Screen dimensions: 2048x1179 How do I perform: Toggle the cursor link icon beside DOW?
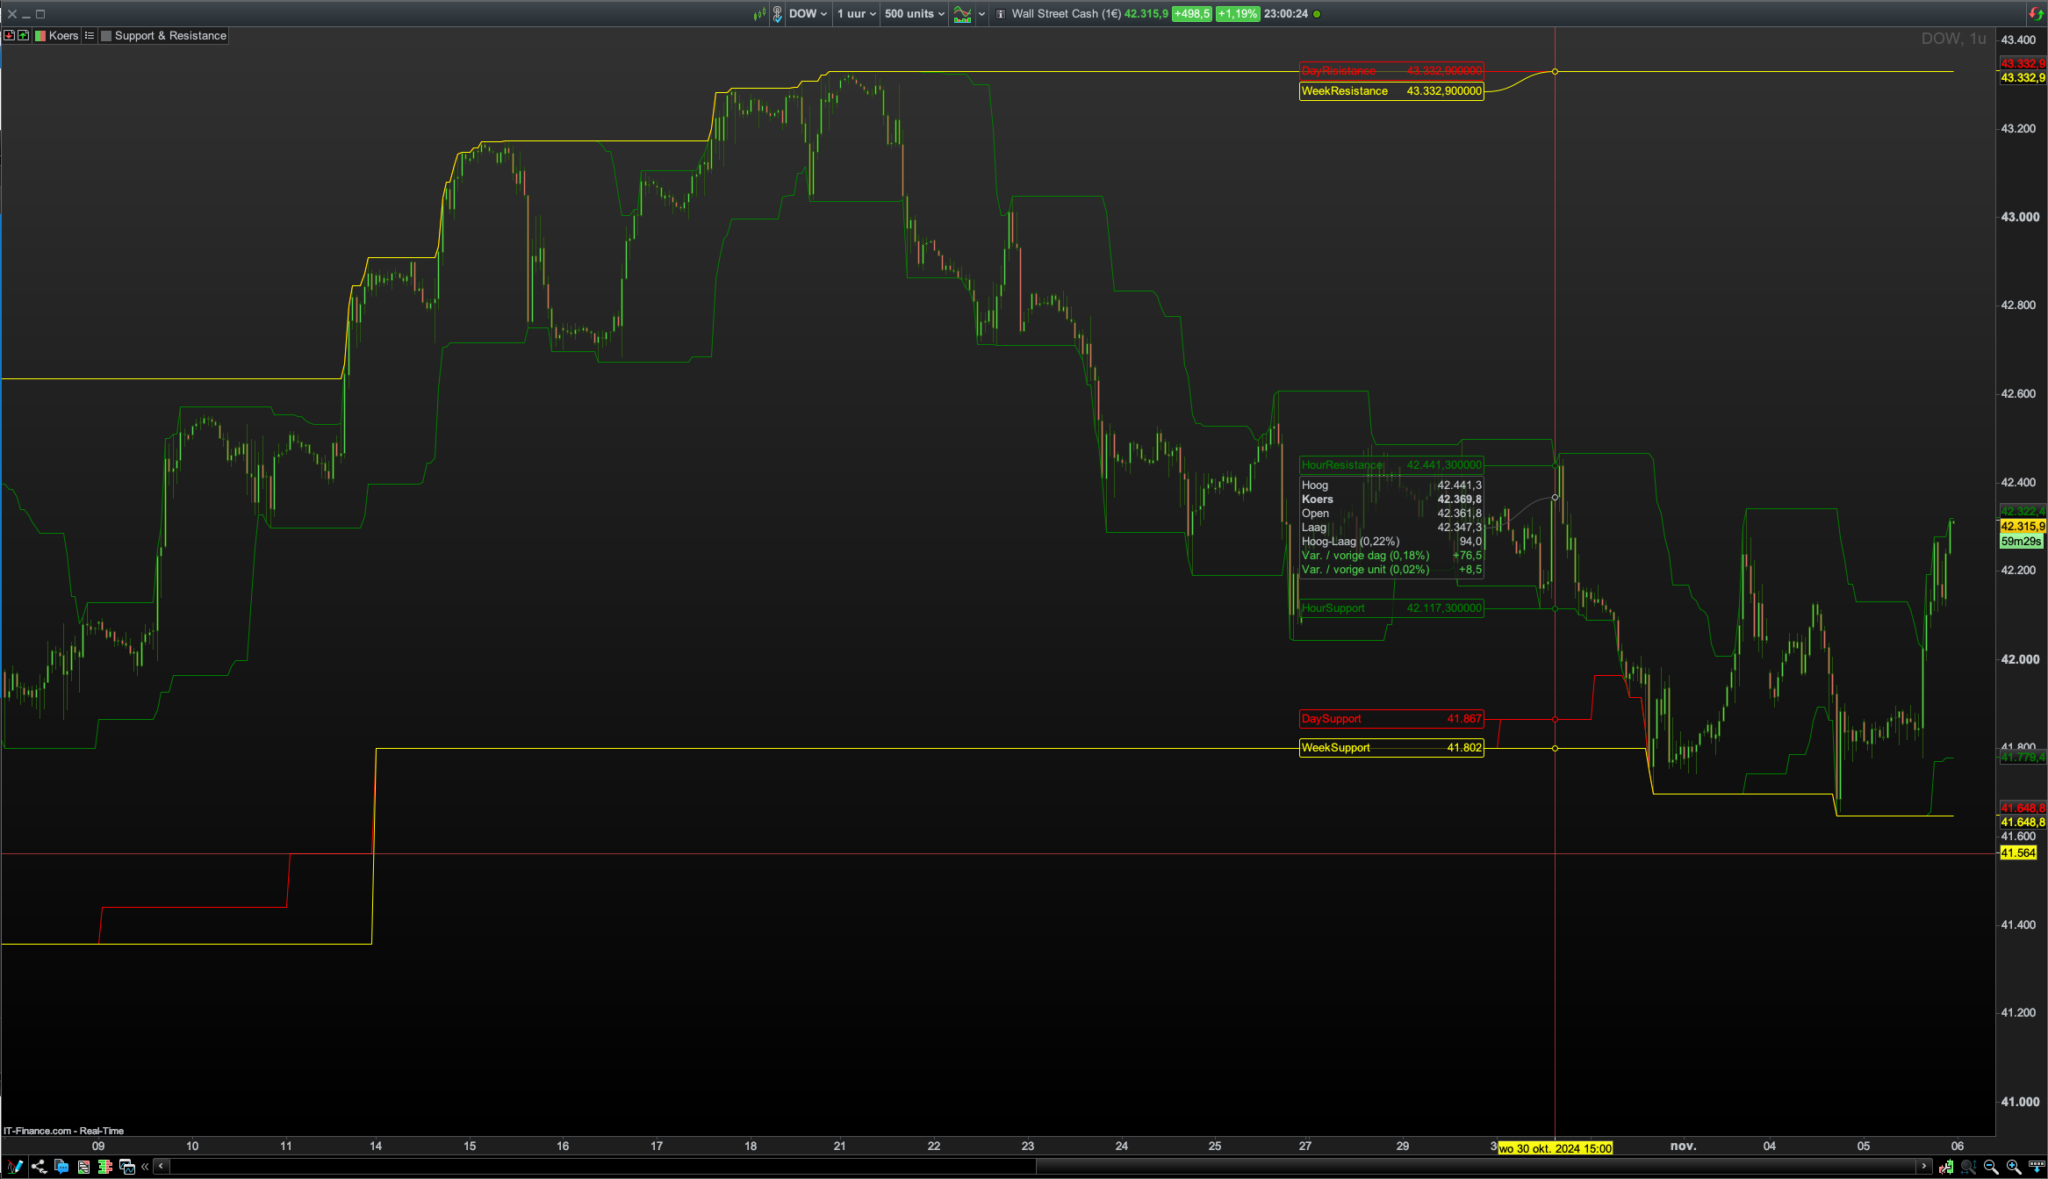click(x=777, y=14)
